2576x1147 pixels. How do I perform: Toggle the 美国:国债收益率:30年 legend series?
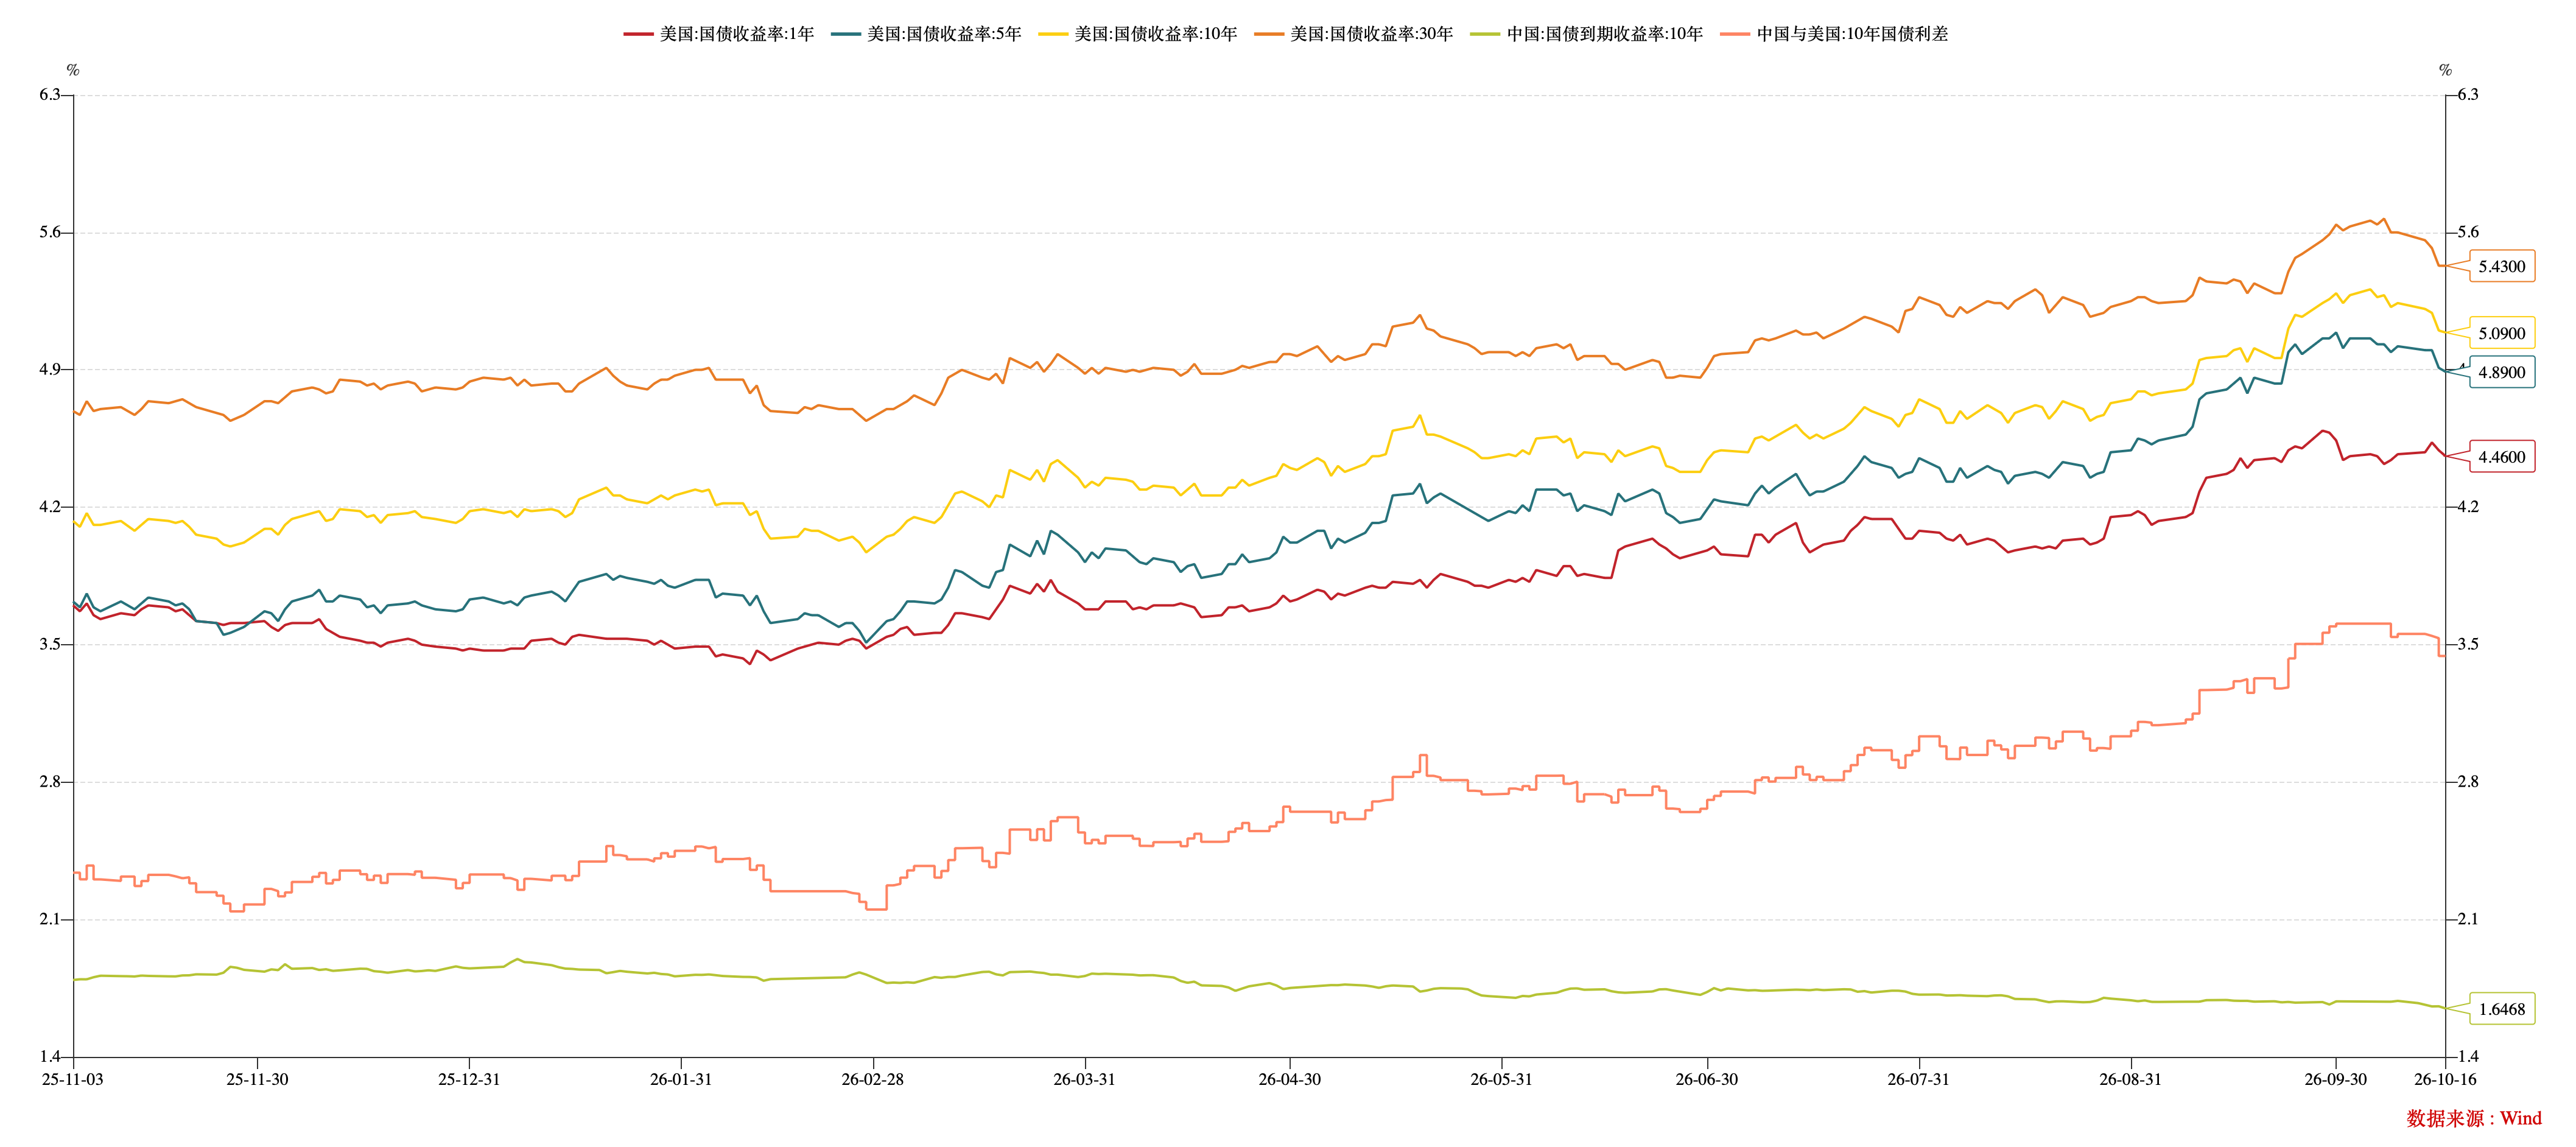(x=1354, y=34)
